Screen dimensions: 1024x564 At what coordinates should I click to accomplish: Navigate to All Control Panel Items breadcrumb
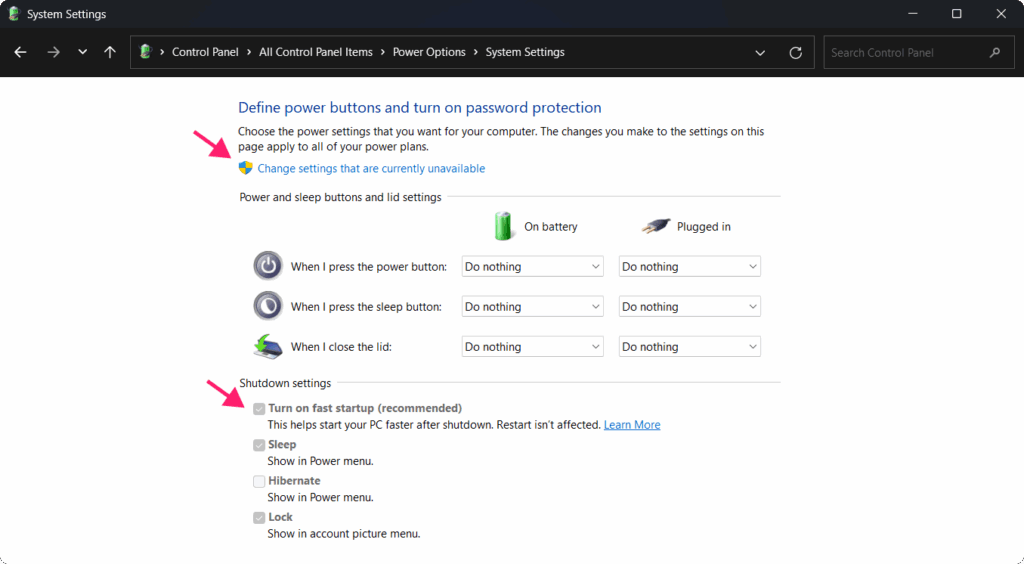click(315, 52)
